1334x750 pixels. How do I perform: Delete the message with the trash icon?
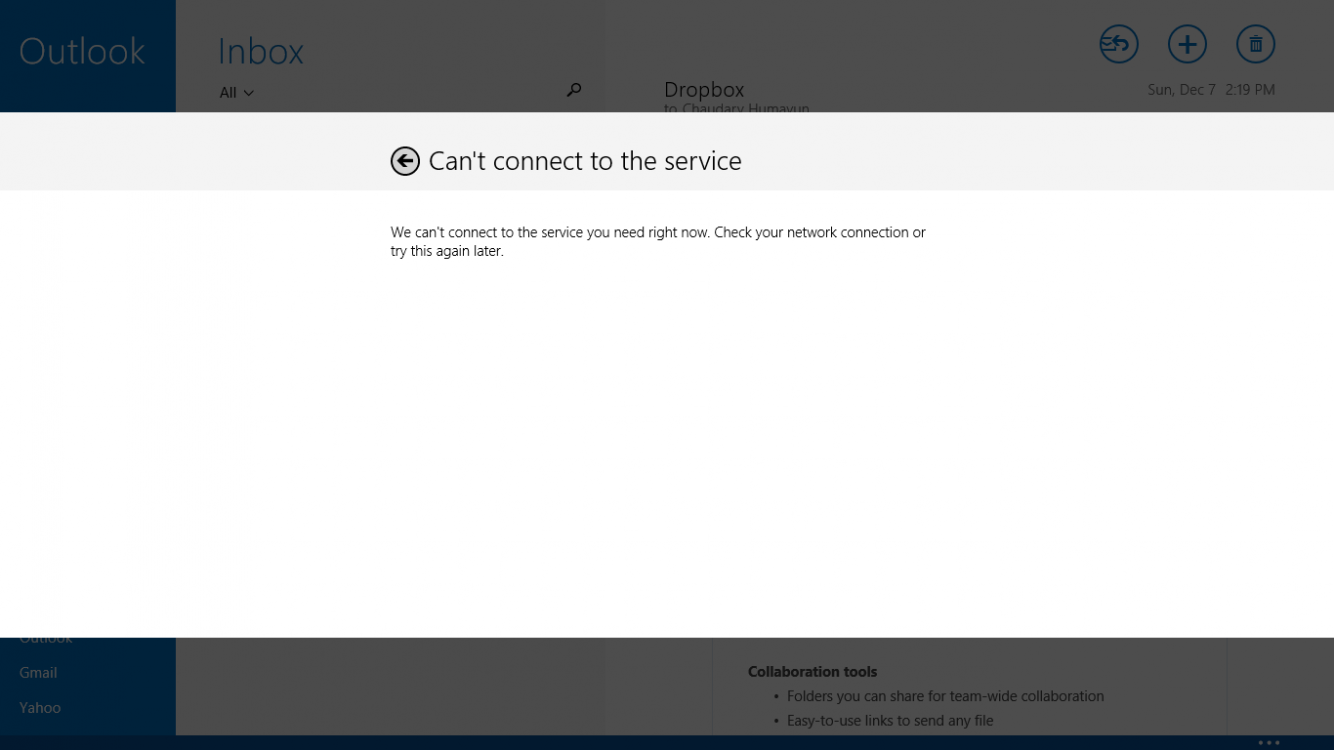tap(1255, 44)
